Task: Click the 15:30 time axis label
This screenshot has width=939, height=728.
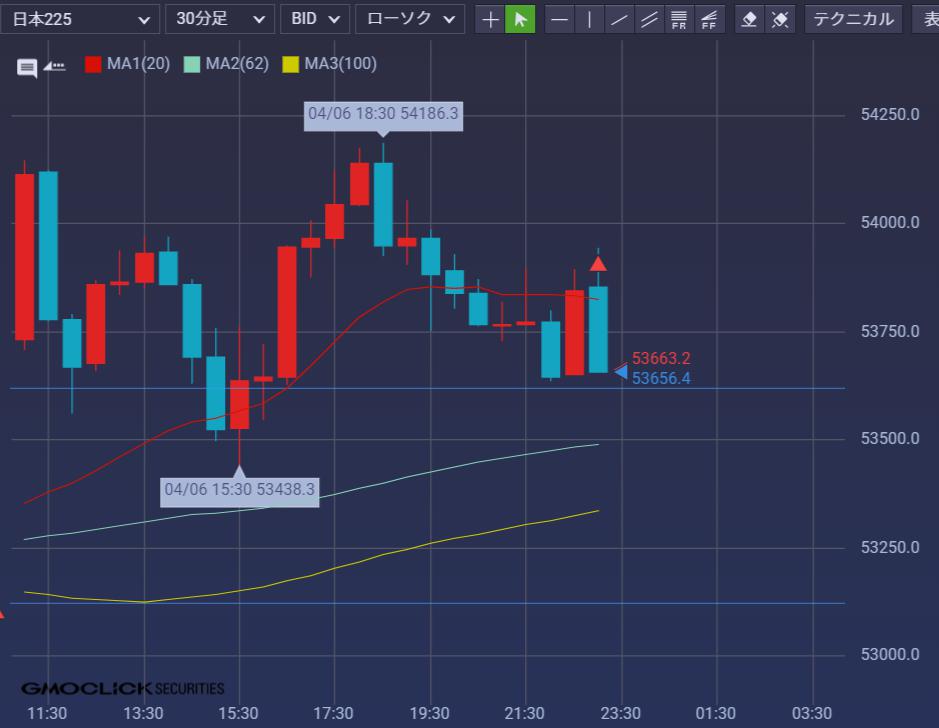Action: tap(238, 714)
